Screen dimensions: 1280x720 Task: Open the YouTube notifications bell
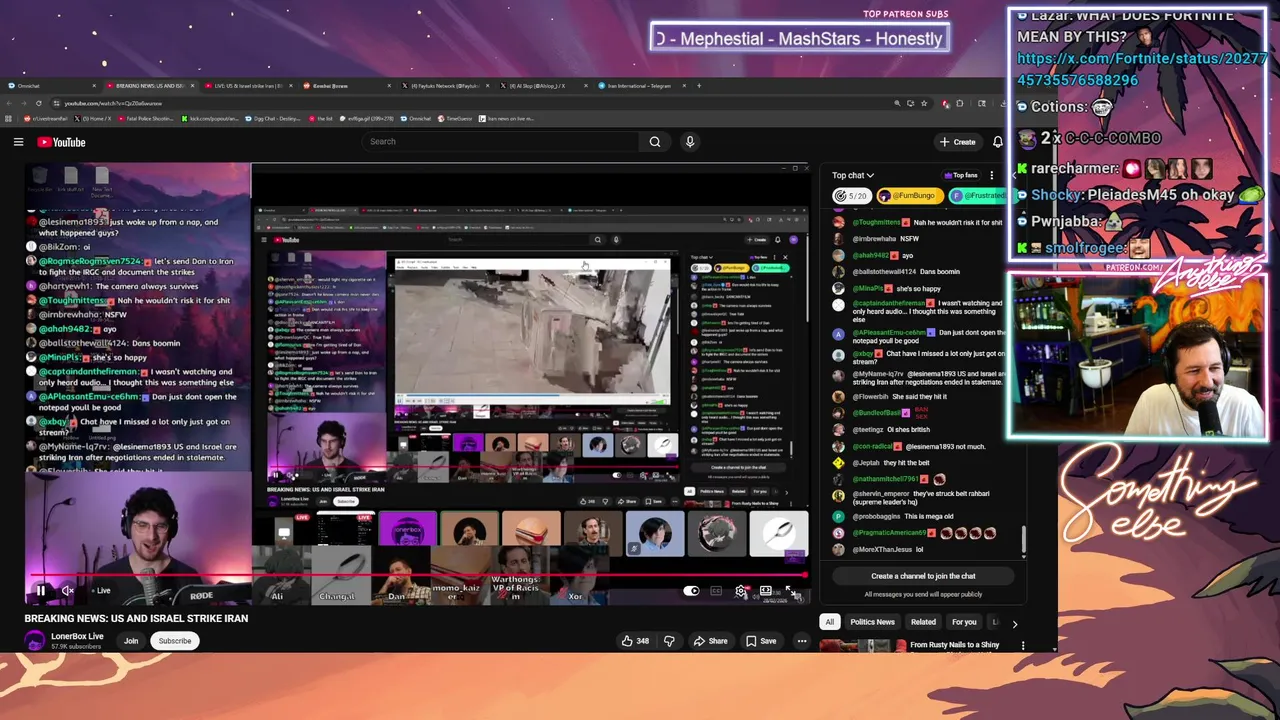tap(997, 142)
